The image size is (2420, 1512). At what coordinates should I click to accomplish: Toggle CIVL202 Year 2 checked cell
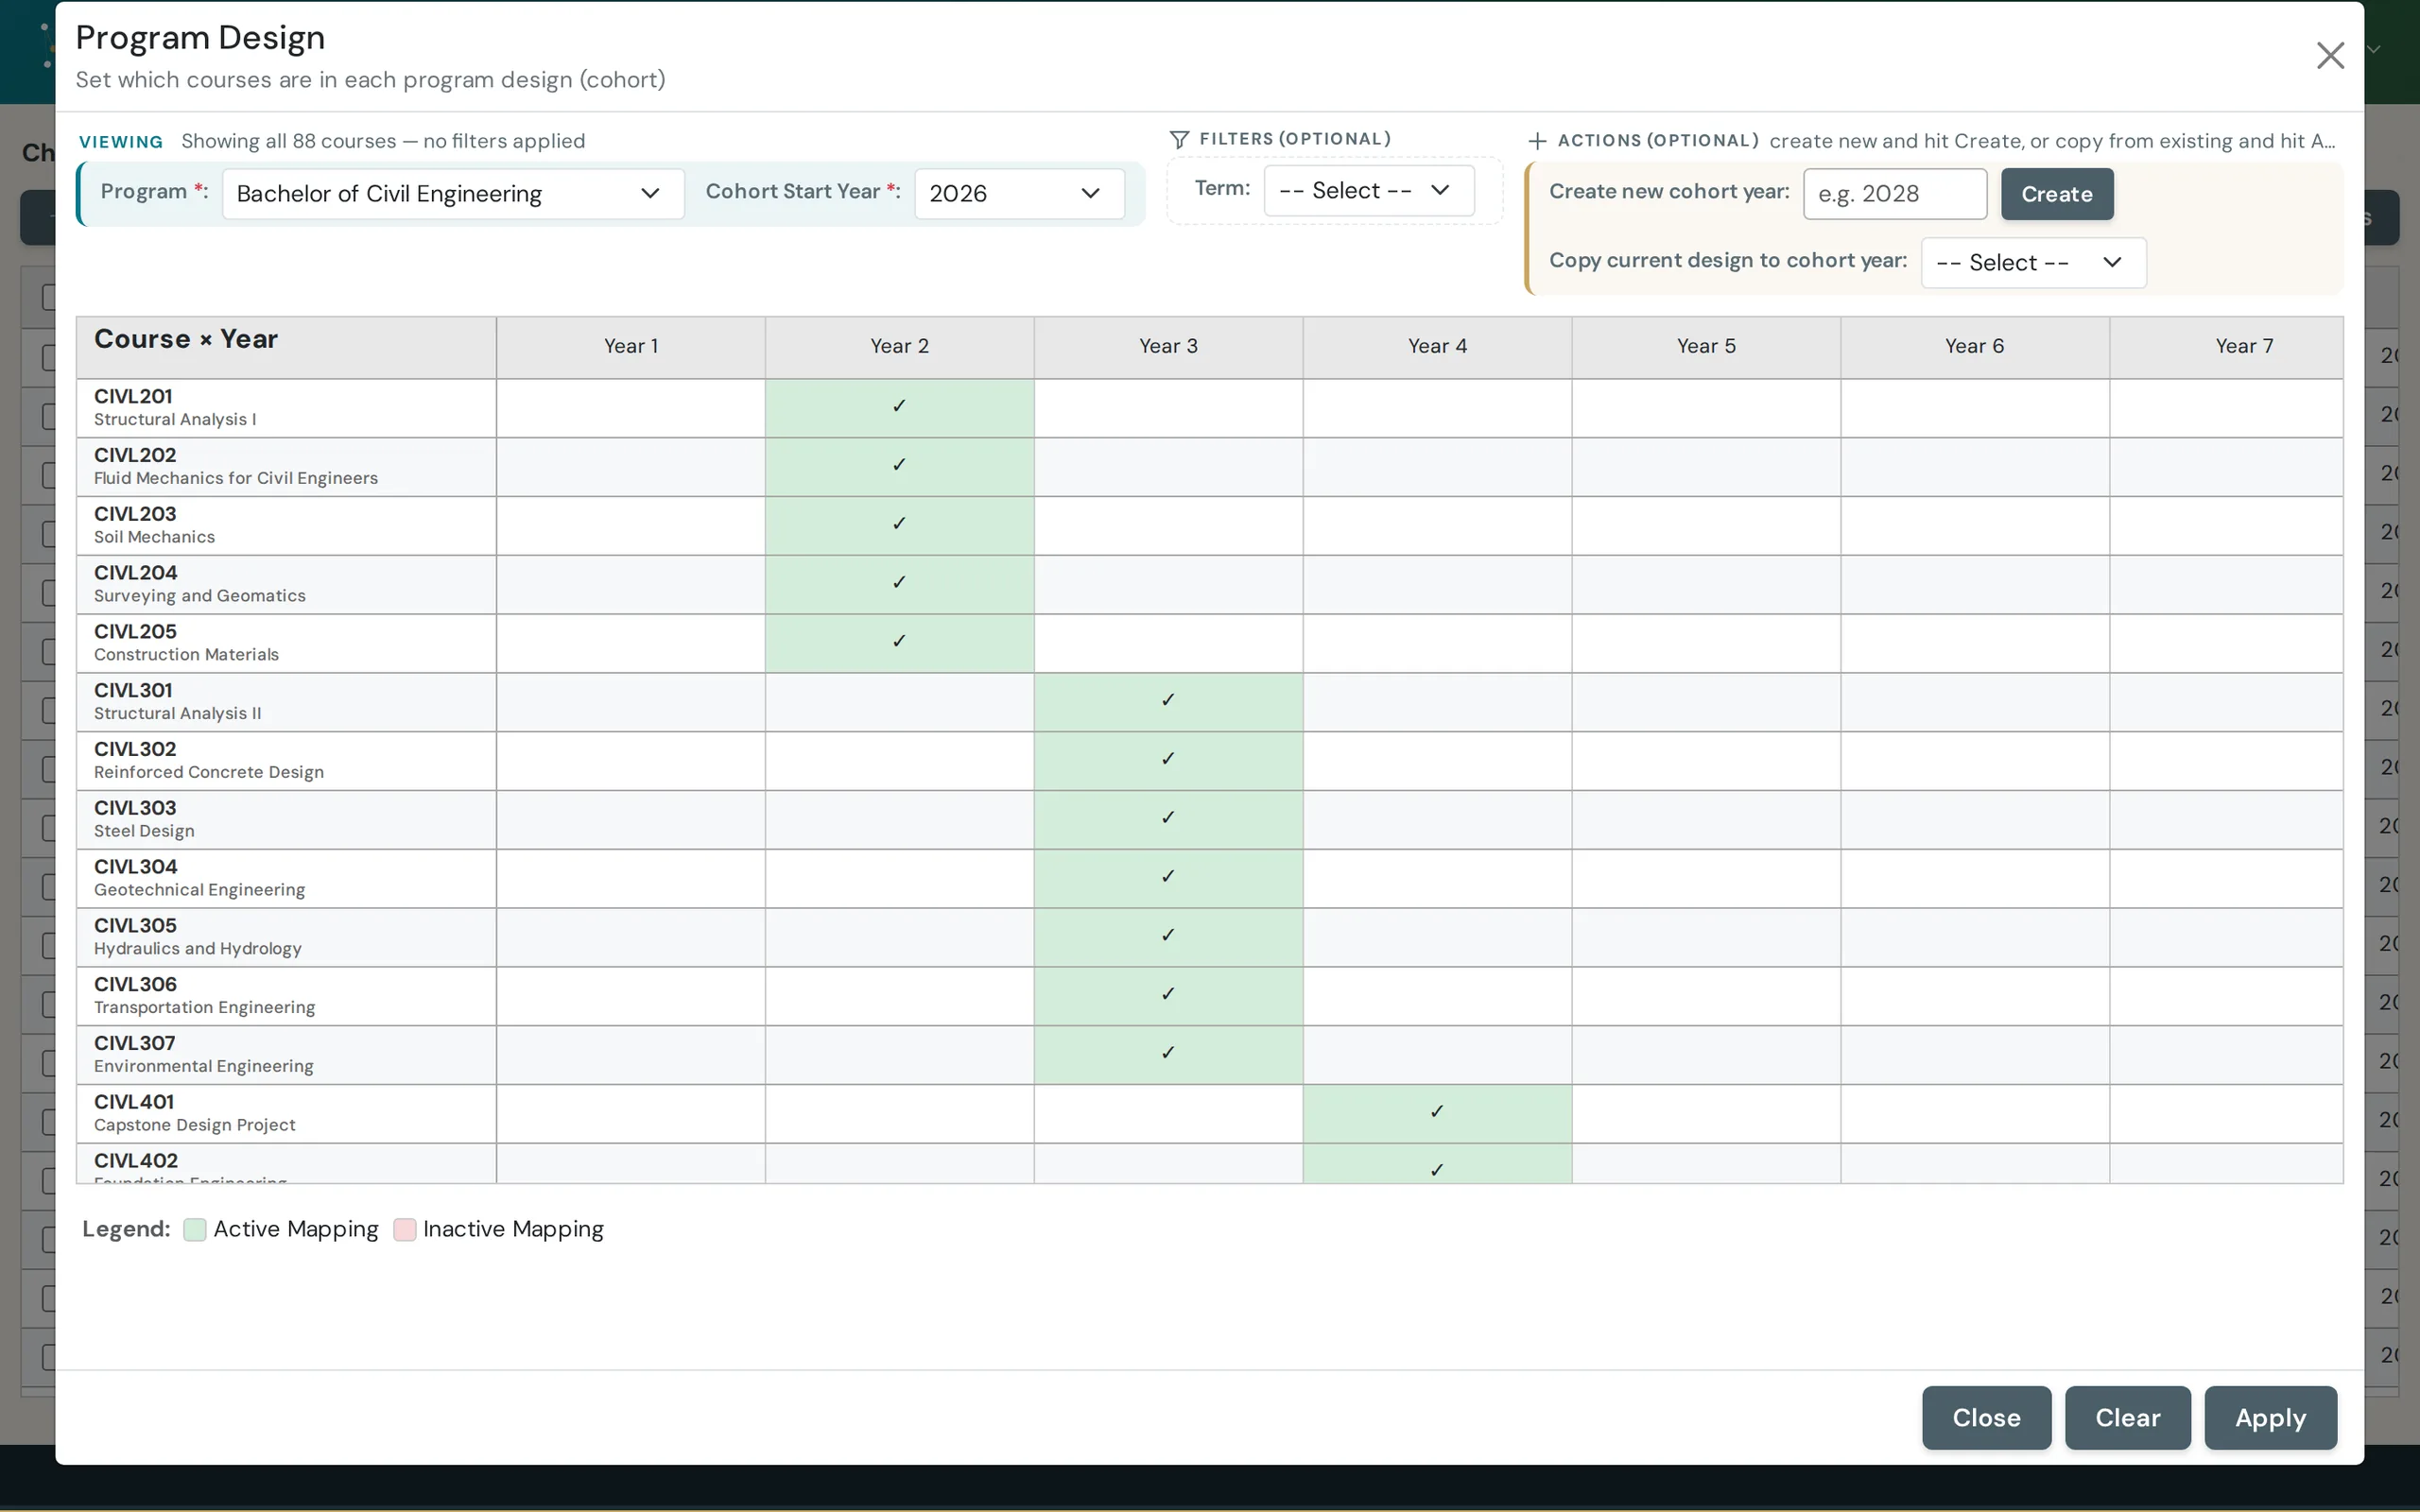899,467
